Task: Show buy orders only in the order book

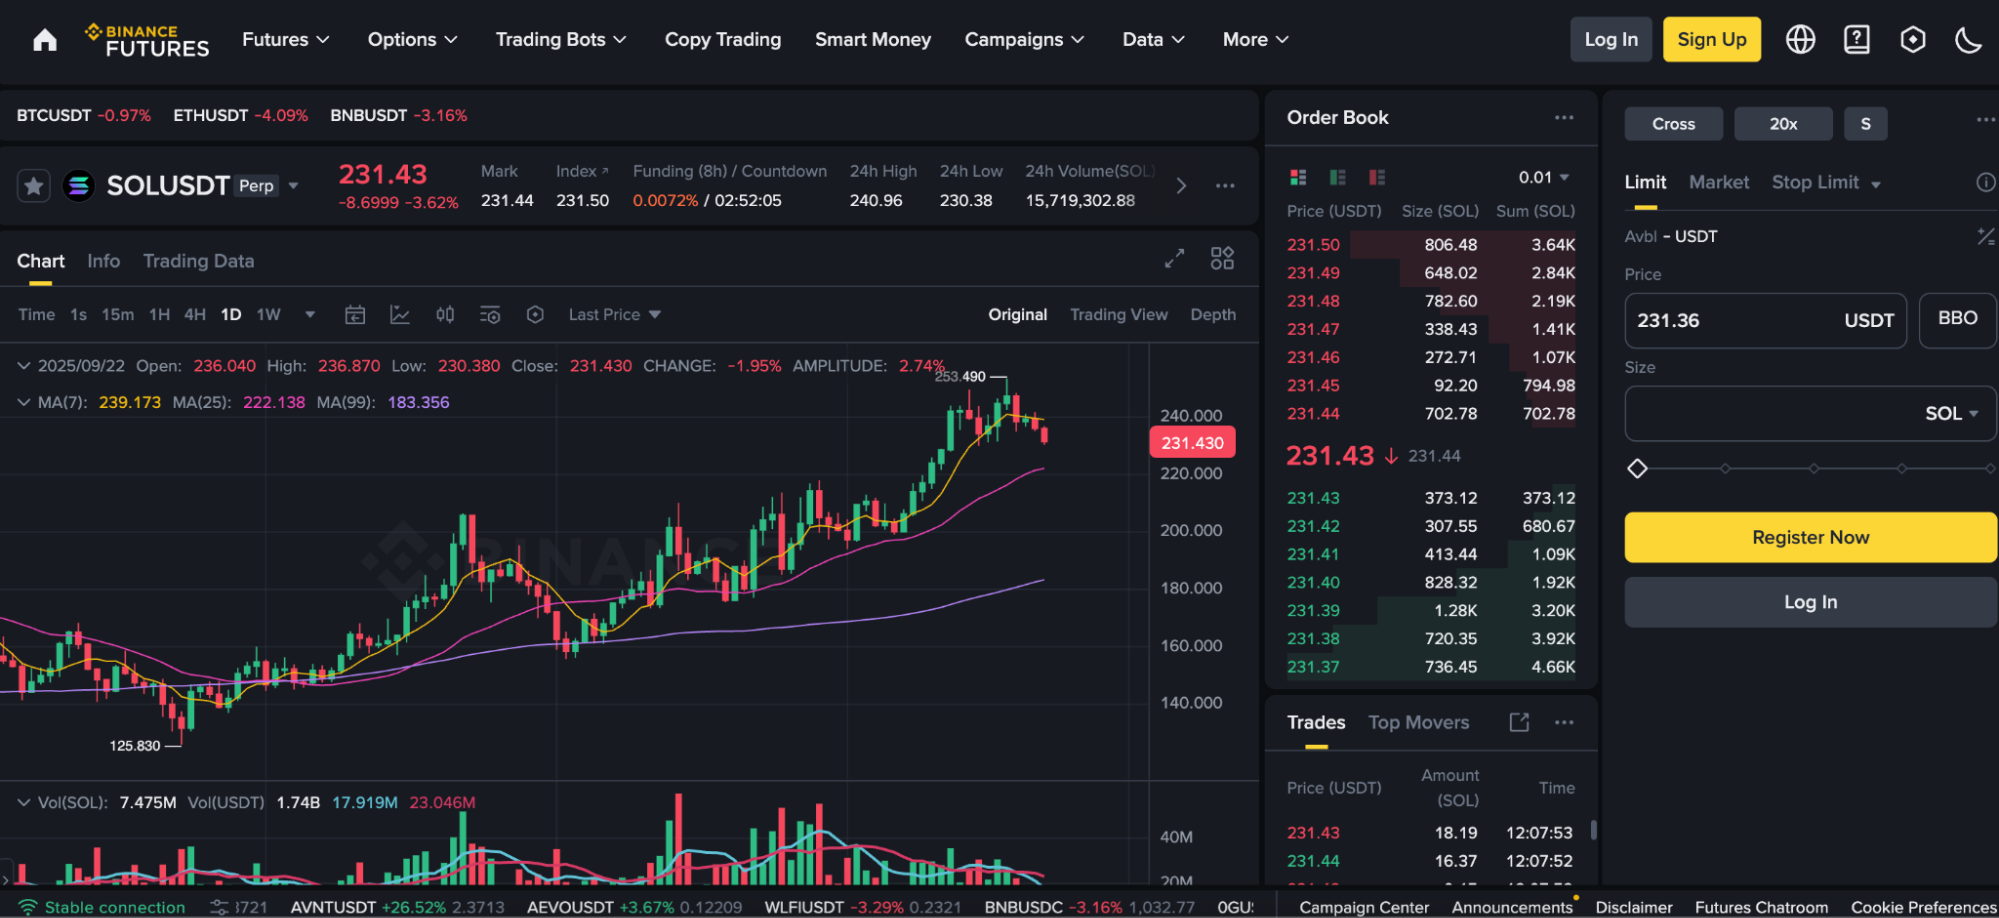Action: click(1337, 178)
